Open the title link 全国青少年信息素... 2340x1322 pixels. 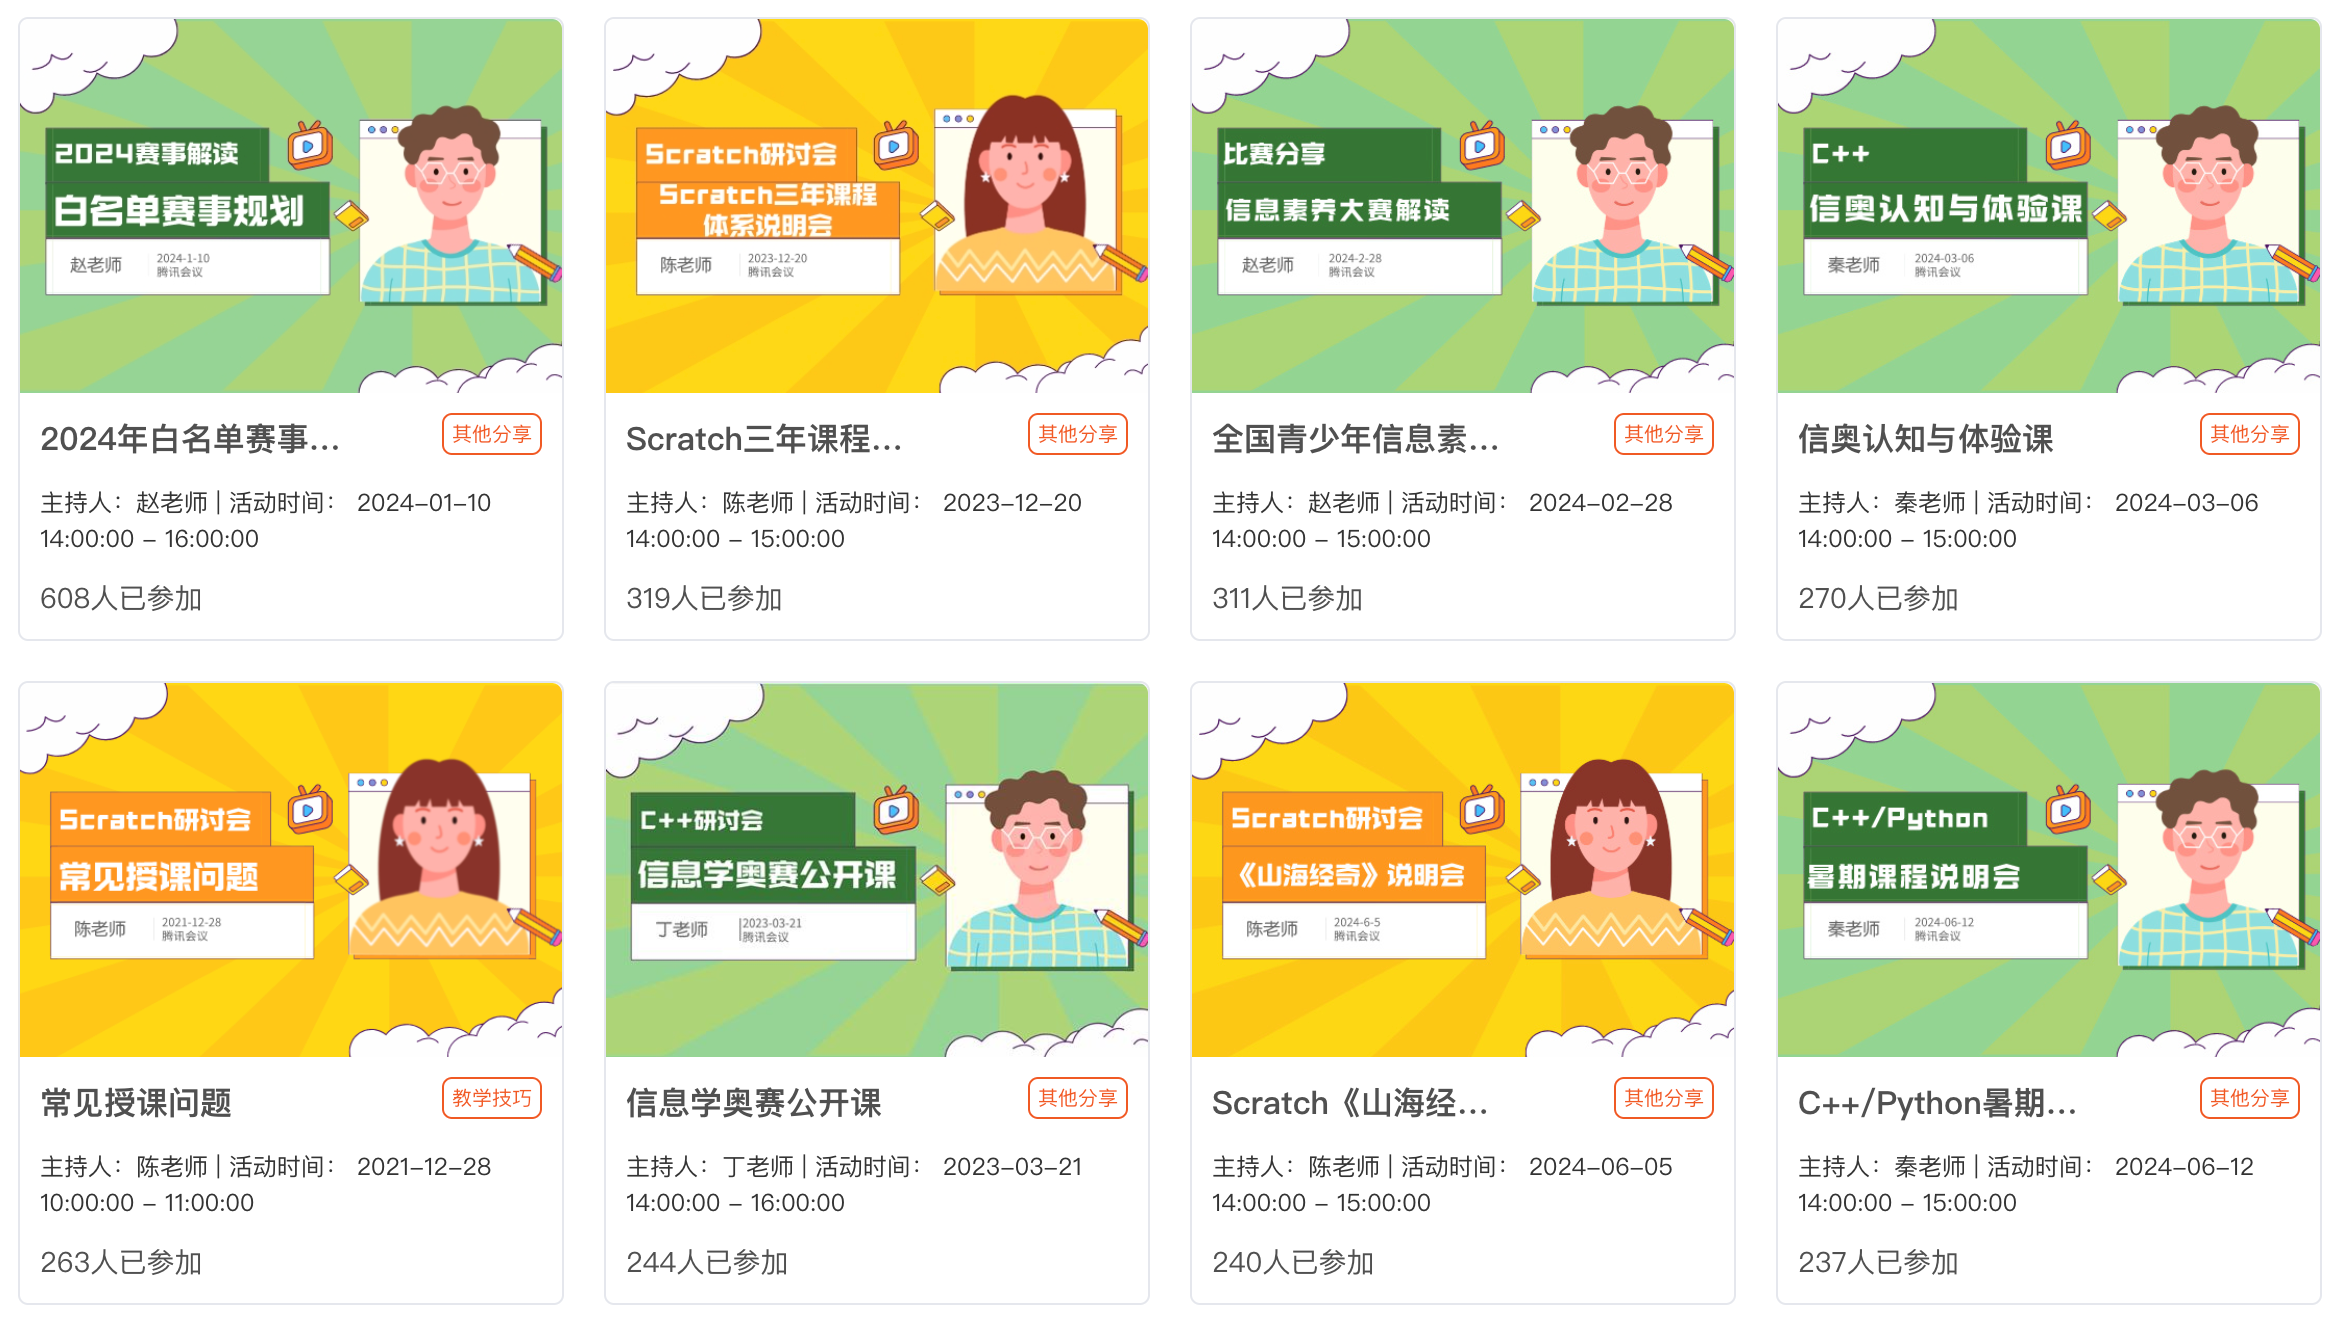point(1355,439)
